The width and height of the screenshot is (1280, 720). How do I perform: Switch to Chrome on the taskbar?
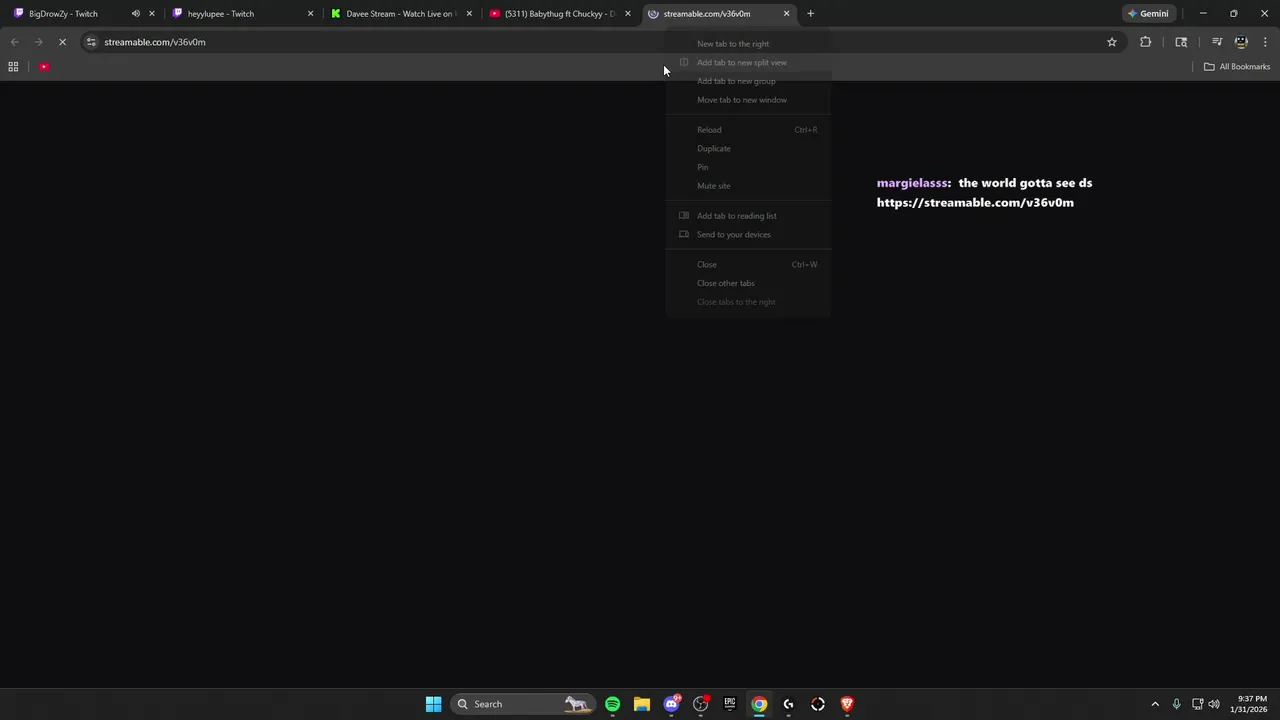[x=759, y=704]
